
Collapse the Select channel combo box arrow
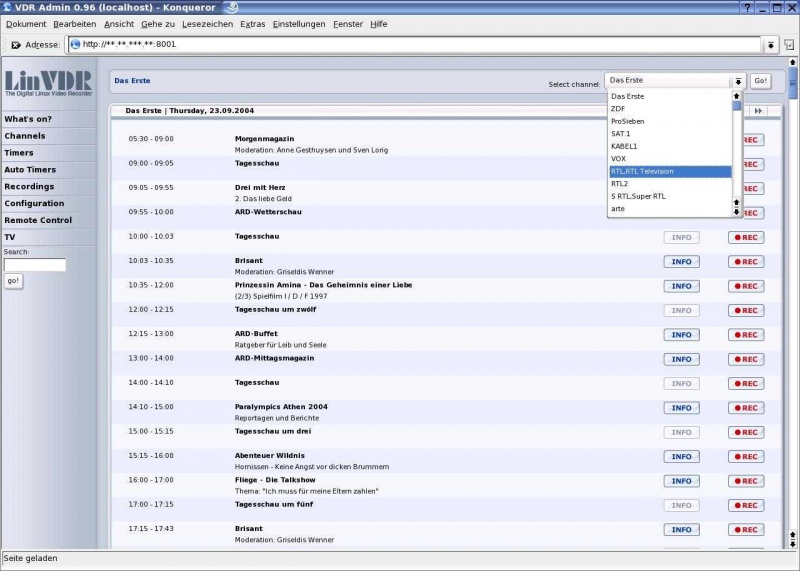click(738, 81)
